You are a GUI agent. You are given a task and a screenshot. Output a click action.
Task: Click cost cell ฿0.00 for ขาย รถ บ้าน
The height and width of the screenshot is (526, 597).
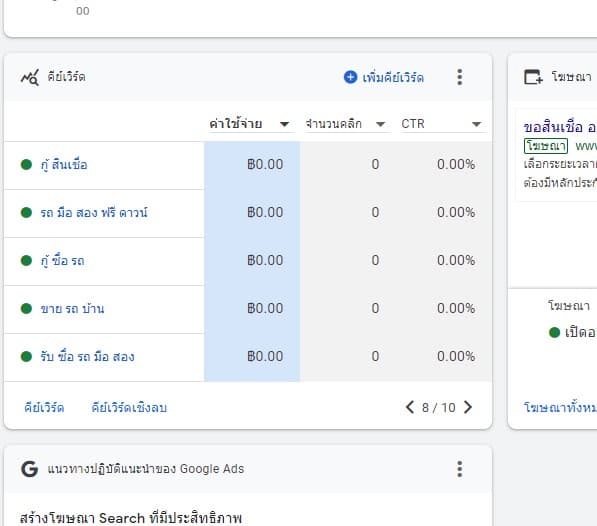pos(265,308)
